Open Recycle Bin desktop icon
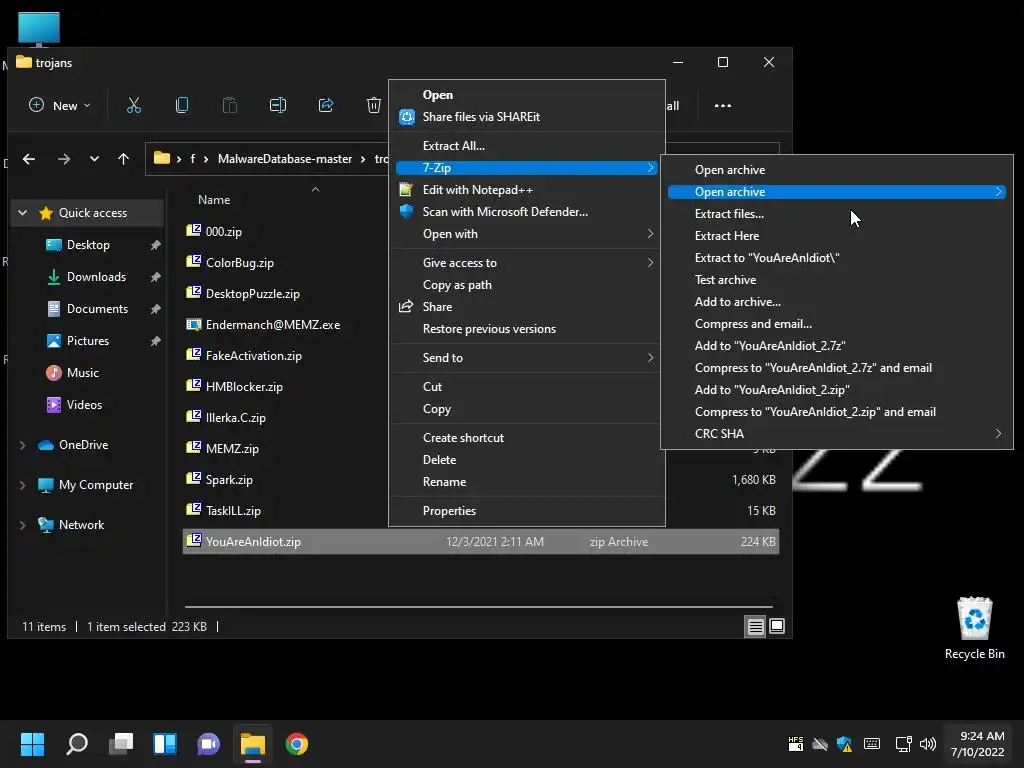Image resolution: width=1024 pixels, height=768 pixels. click(x=974, y=628)
